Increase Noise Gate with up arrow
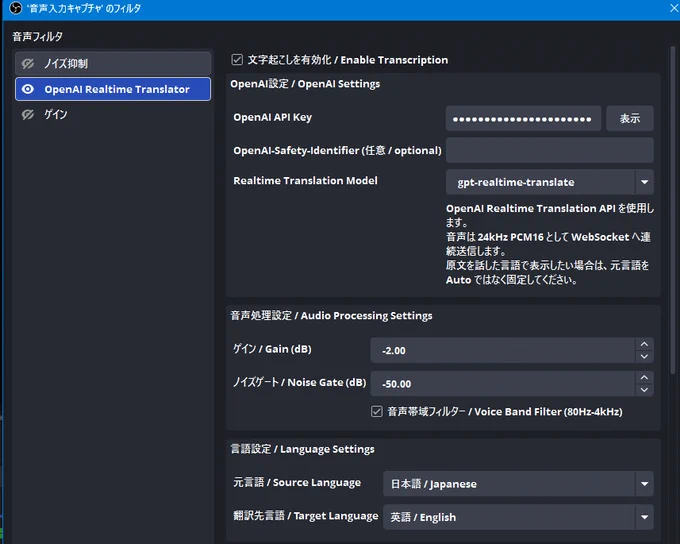The image size is (680, 544). point(644,377)
